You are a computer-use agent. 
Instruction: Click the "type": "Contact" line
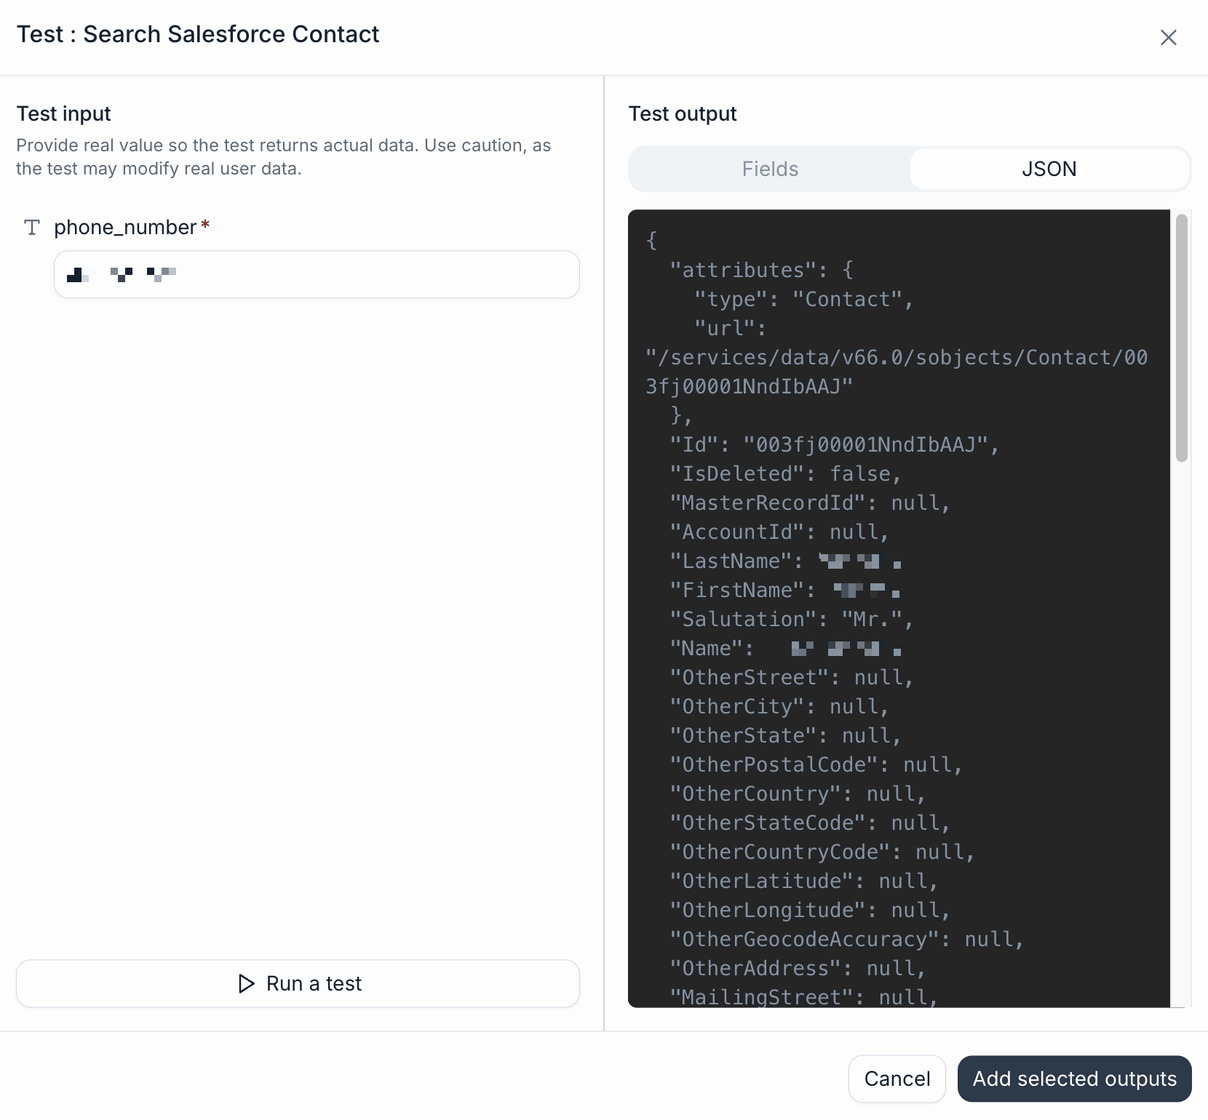tap(803, 299)
